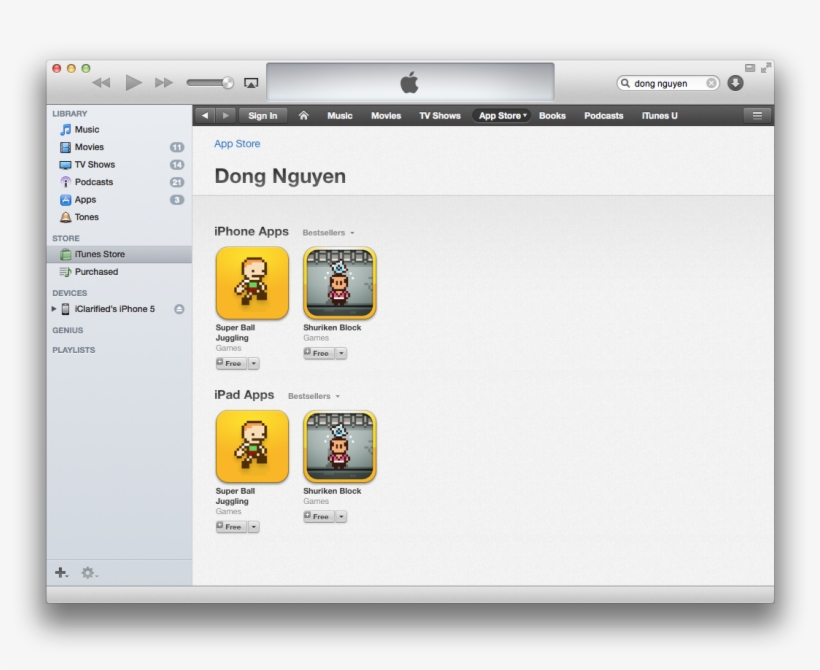
Task: Adjust the volume slider knob
Action: [x=227, y=83]
